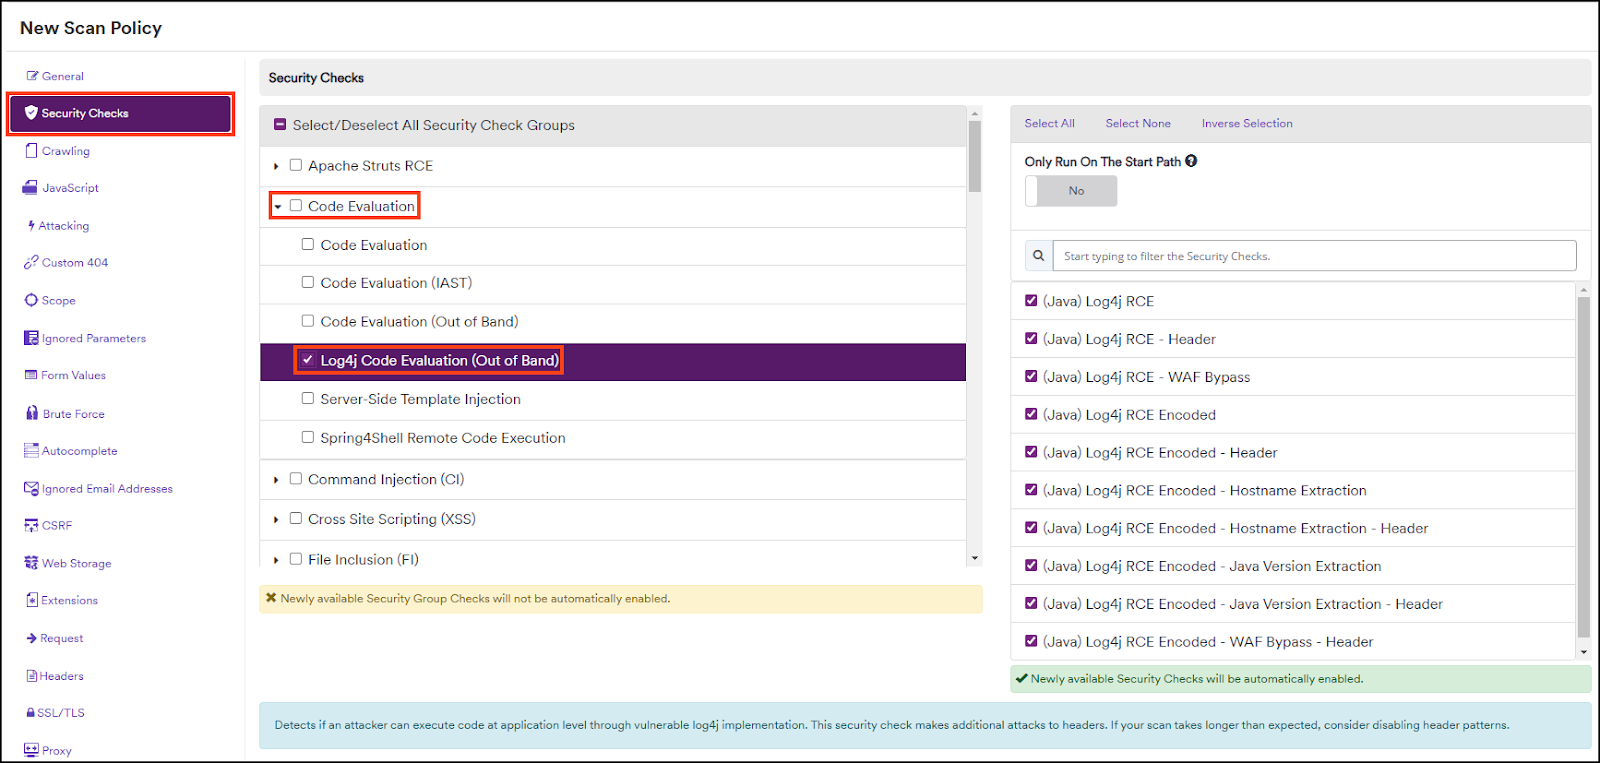Check Server-Side Template Injection checkbox

(308, 398)
